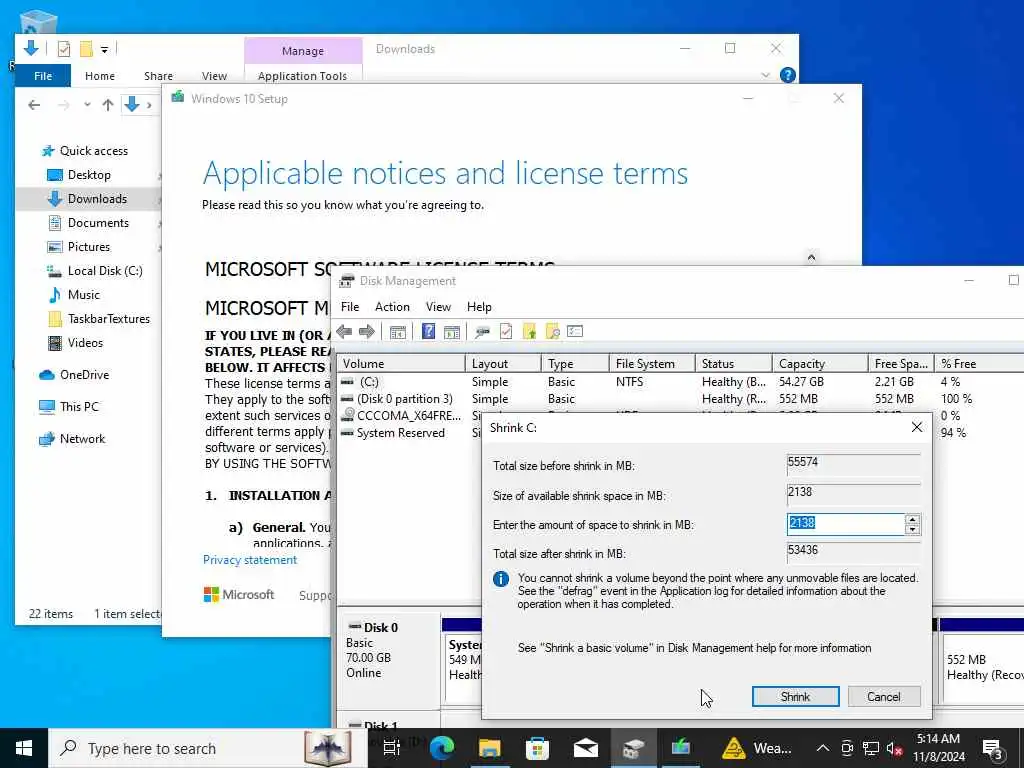This screenshot has width=1024, height=768.
Task: Open the File tab in File Explorer
Action: 42,76
